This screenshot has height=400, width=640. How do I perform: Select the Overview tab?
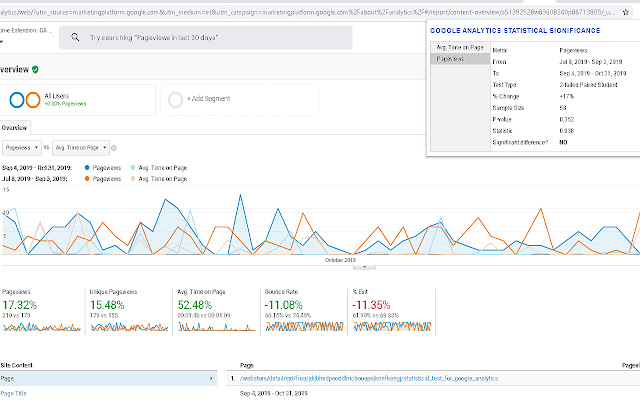[x=15, y=128]
